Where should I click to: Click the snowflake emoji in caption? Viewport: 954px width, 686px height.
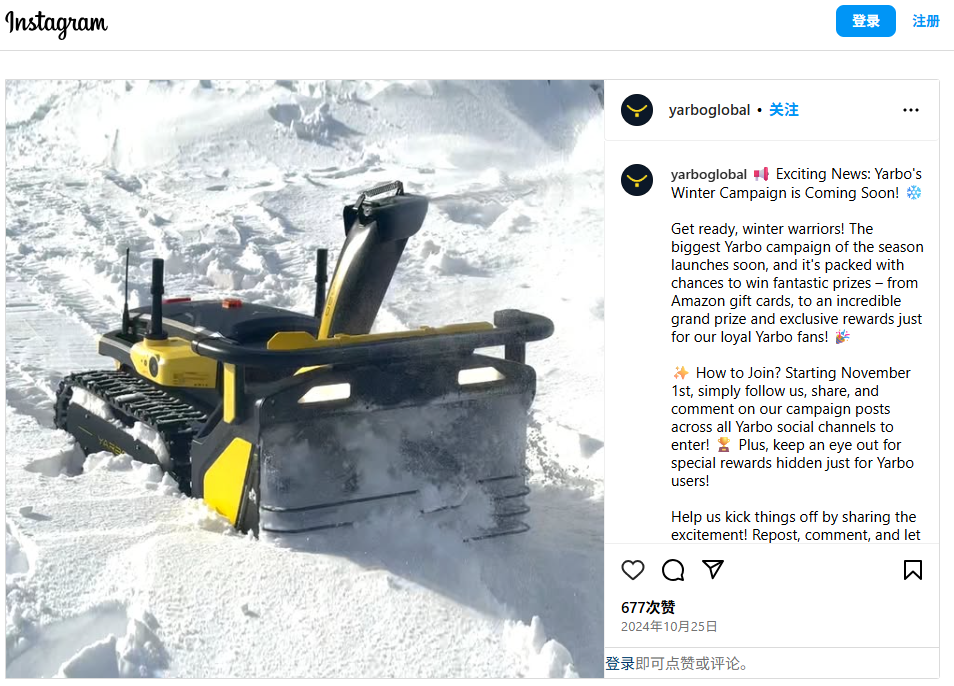[x=913, y=193]
